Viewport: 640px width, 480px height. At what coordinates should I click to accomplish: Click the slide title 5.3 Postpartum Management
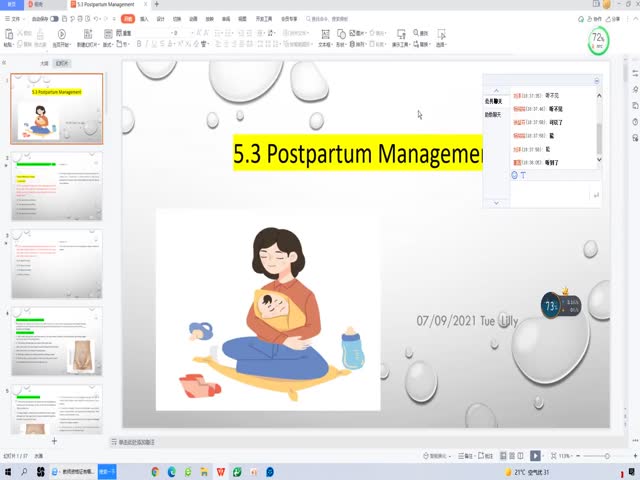[x=358, y=153]
